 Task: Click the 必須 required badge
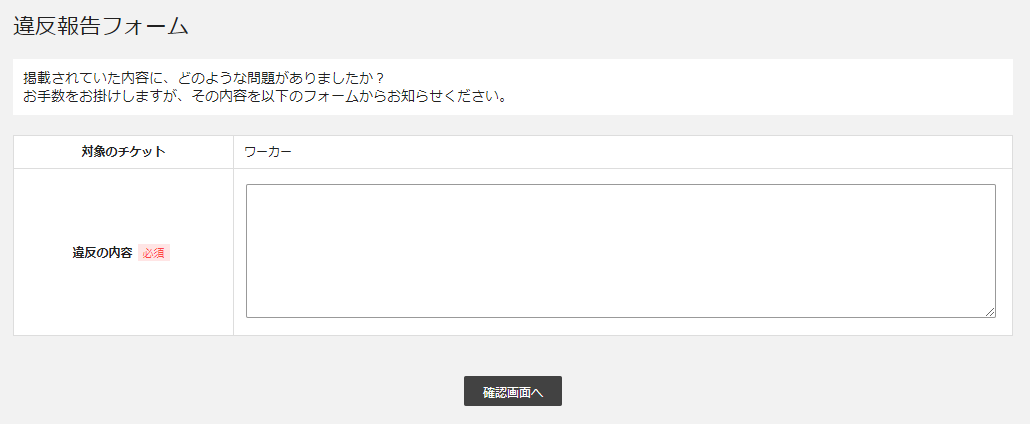pos(154,253)
